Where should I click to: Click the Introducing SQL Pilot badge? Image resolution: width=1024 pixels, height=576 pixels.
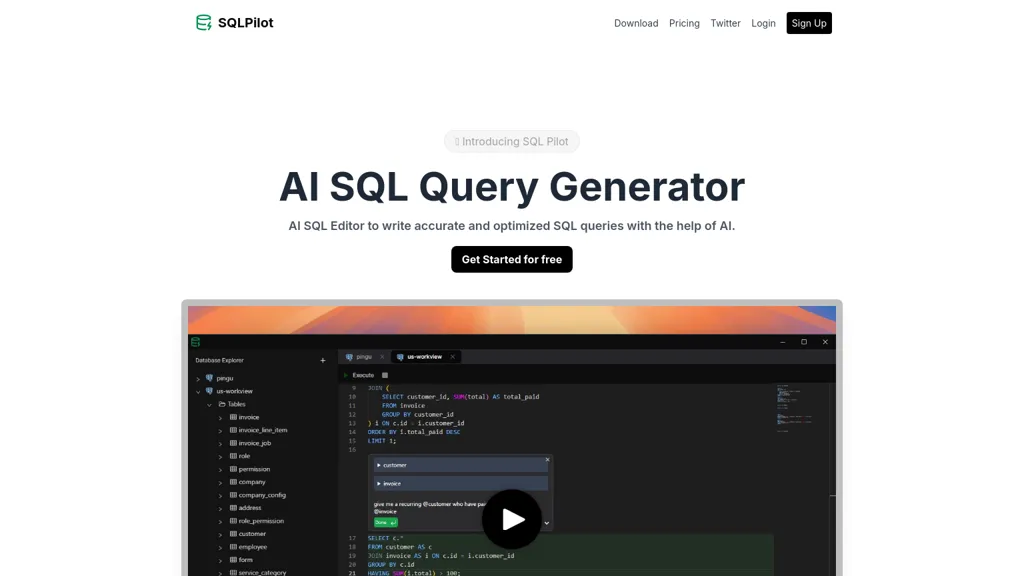click(x=511, y=142)
